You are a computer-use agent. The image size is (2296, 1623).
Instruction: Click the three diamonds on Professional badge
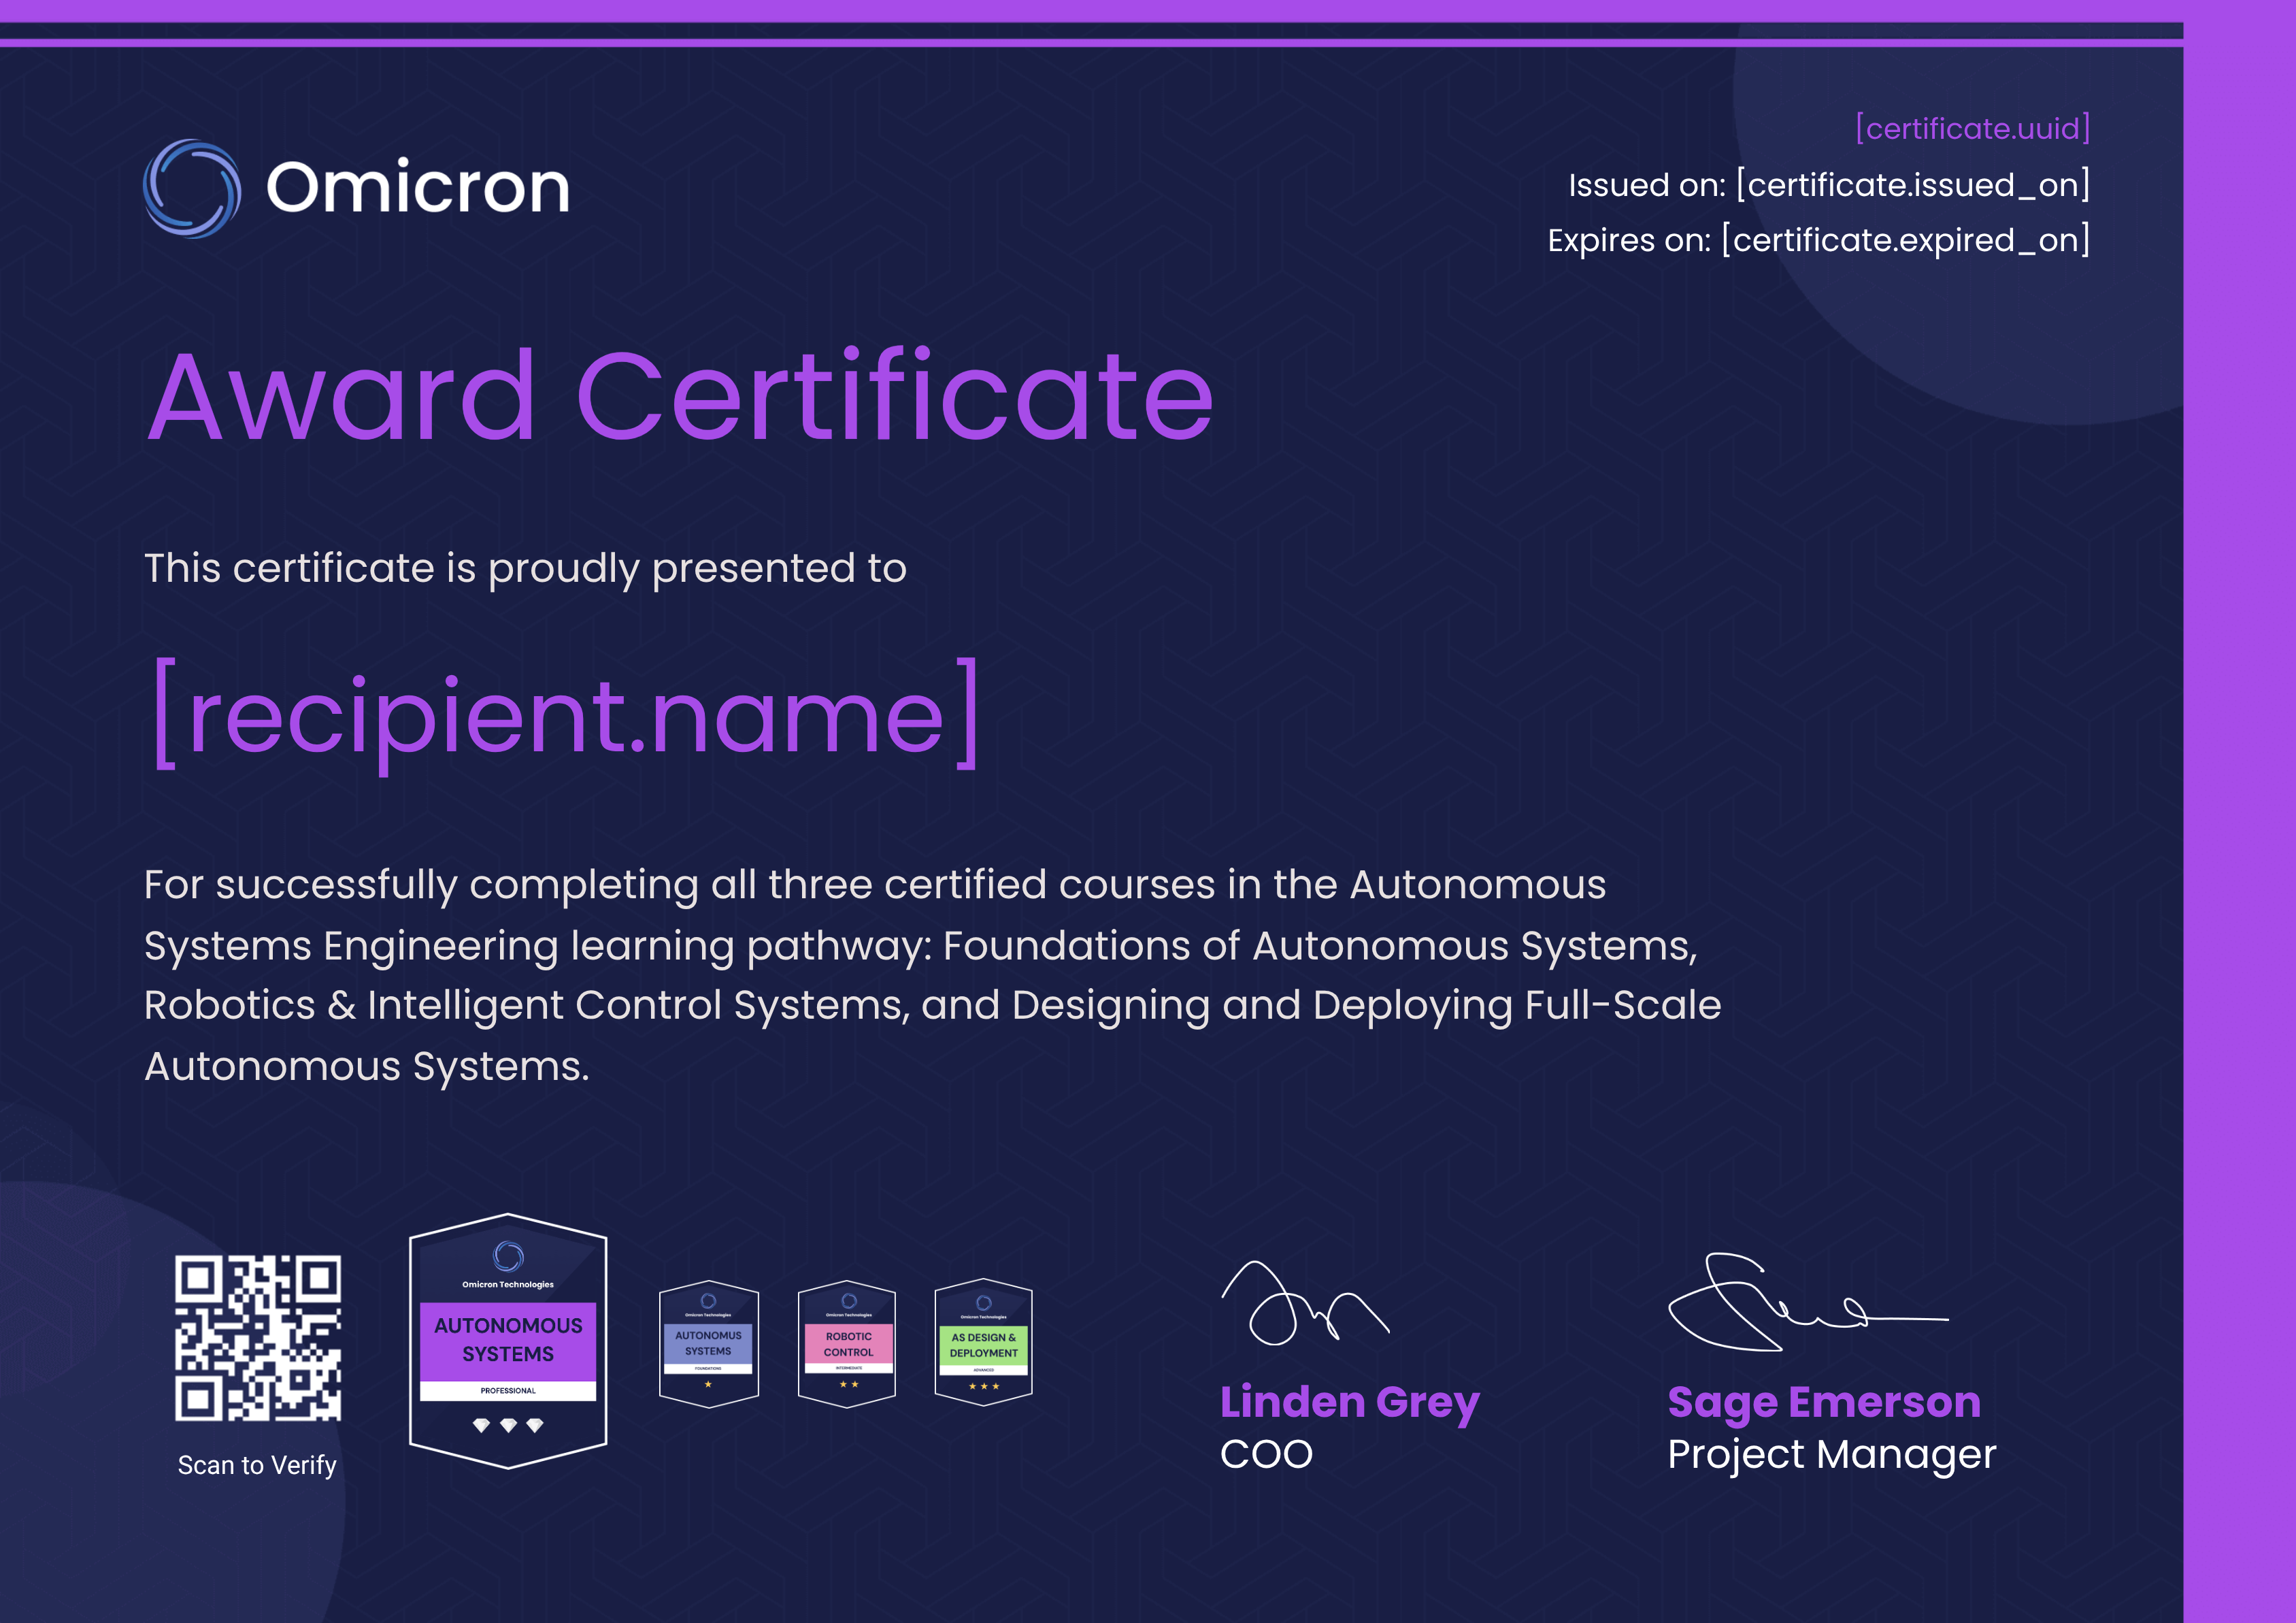point(508,1425)
